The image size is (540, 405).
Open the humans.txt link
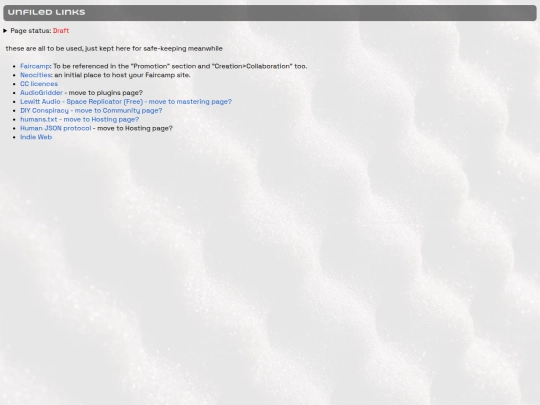[x=80, y=120]
